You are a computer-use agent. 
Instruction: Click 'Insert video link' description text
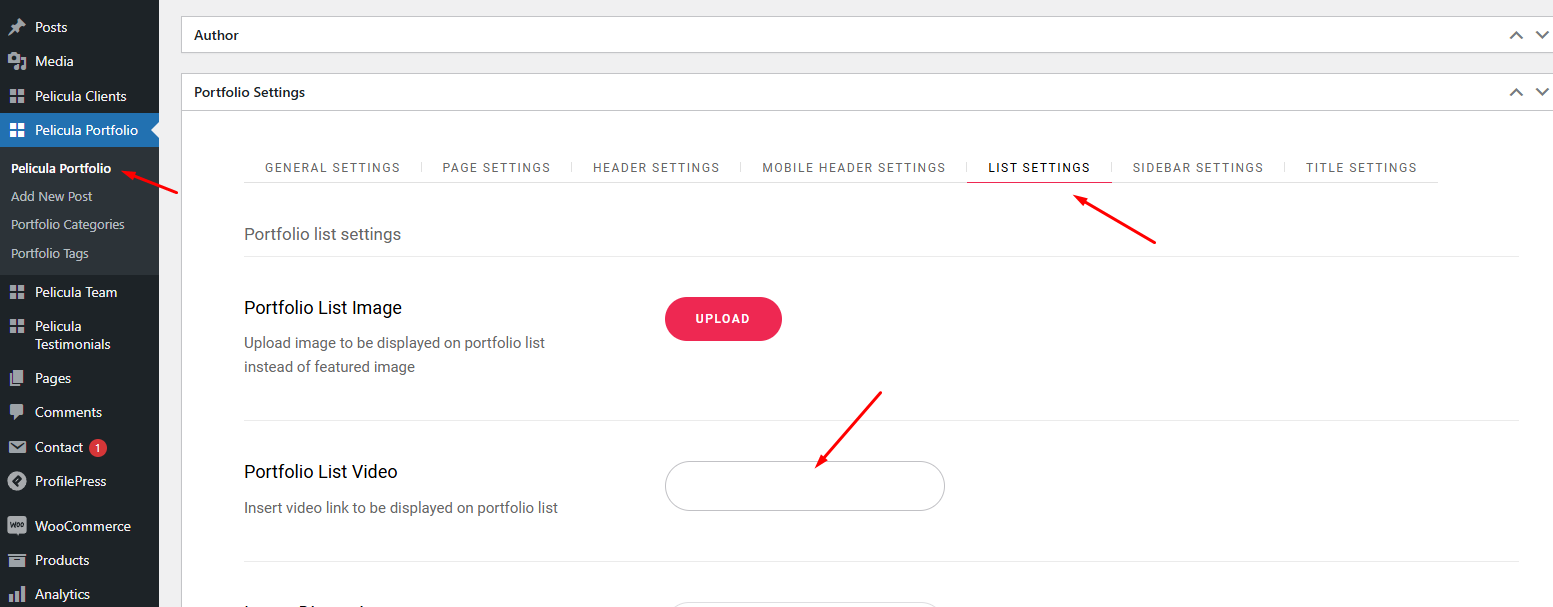(401, 508)
